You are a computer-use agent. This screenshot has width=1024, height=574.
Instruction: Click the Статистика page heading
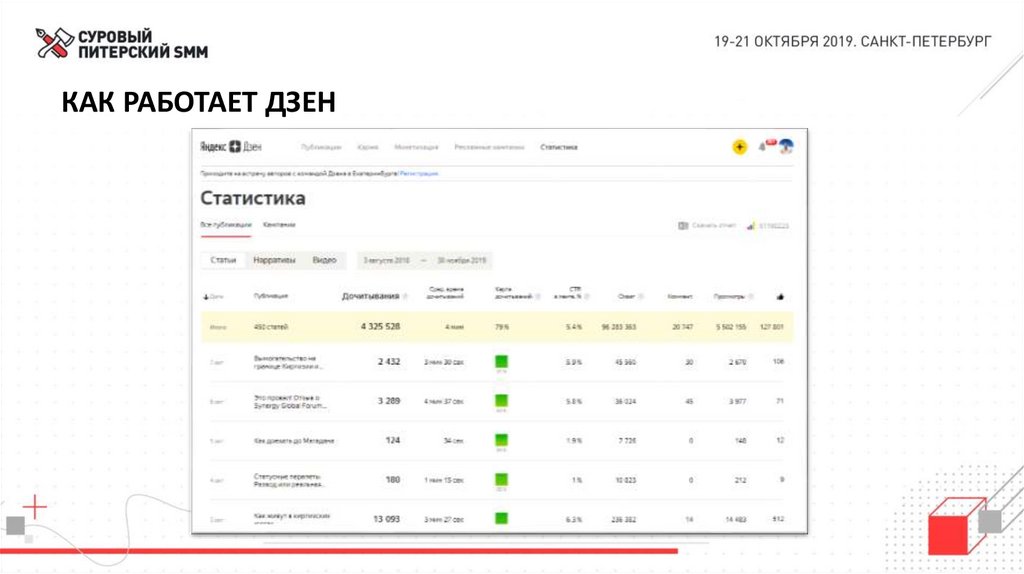(x=253, y=198)
